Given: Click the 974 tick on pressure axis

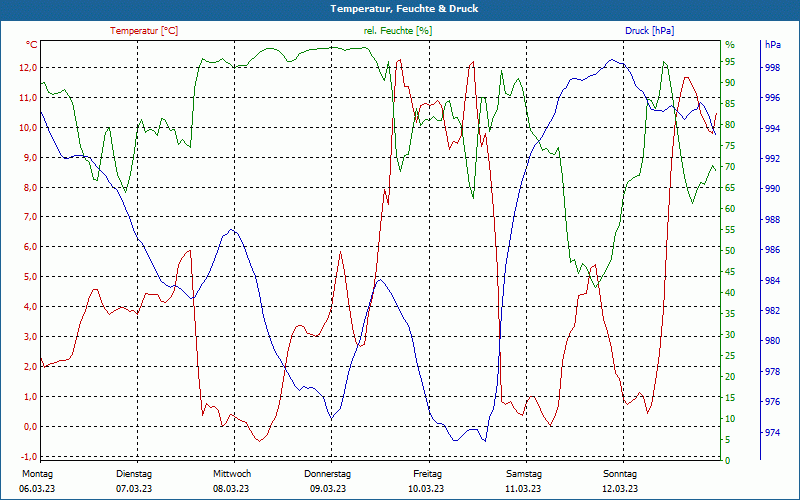Looking at the screenshot, I should point(773,433).
